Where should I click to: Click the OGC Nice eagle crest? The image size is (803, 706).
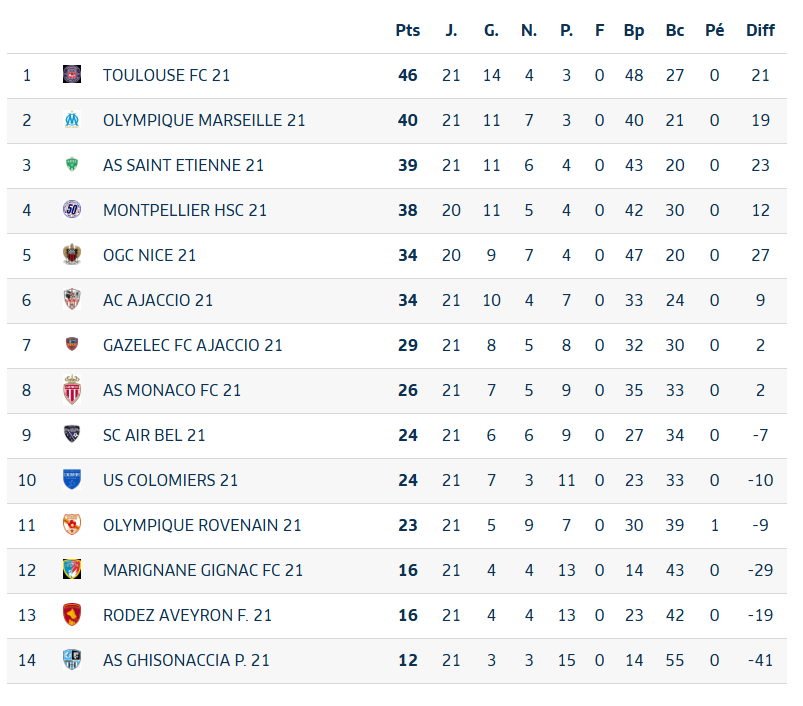72,254
